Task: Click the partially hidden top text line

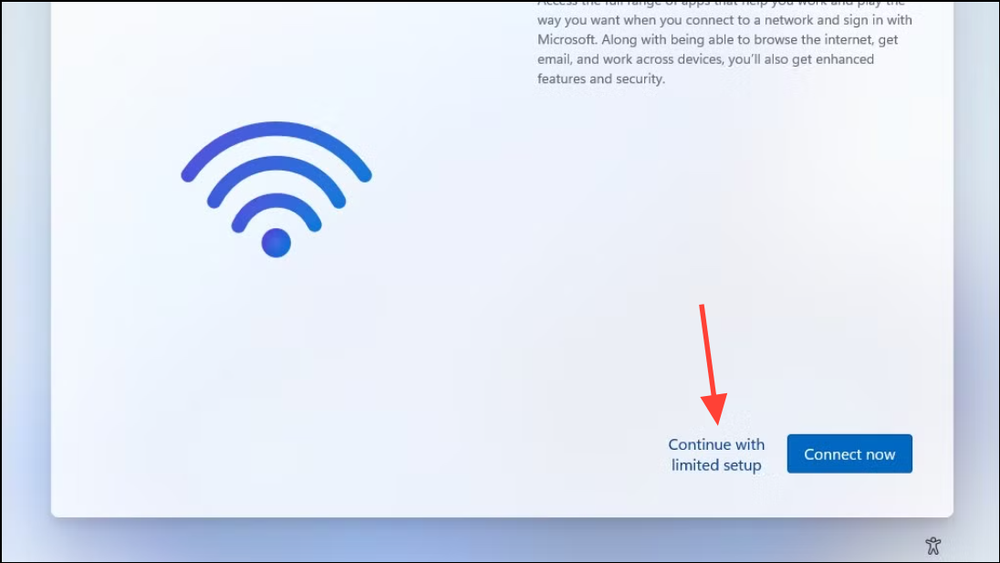Action: [721, 3]
